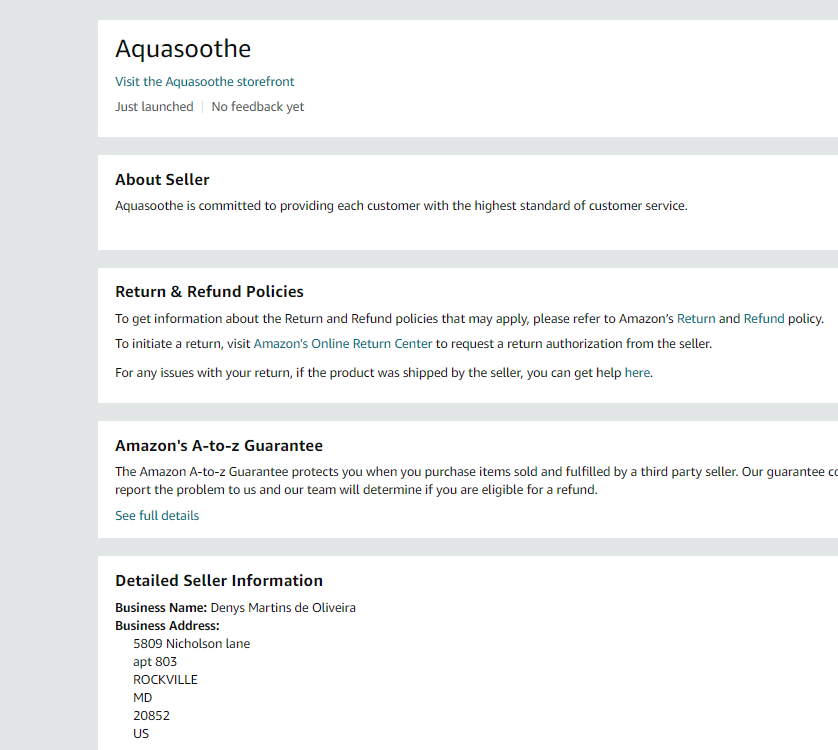Click the seller name Denys Martins de Oliveira
This screenshot has height=750, width=838.
click(283, 608)
